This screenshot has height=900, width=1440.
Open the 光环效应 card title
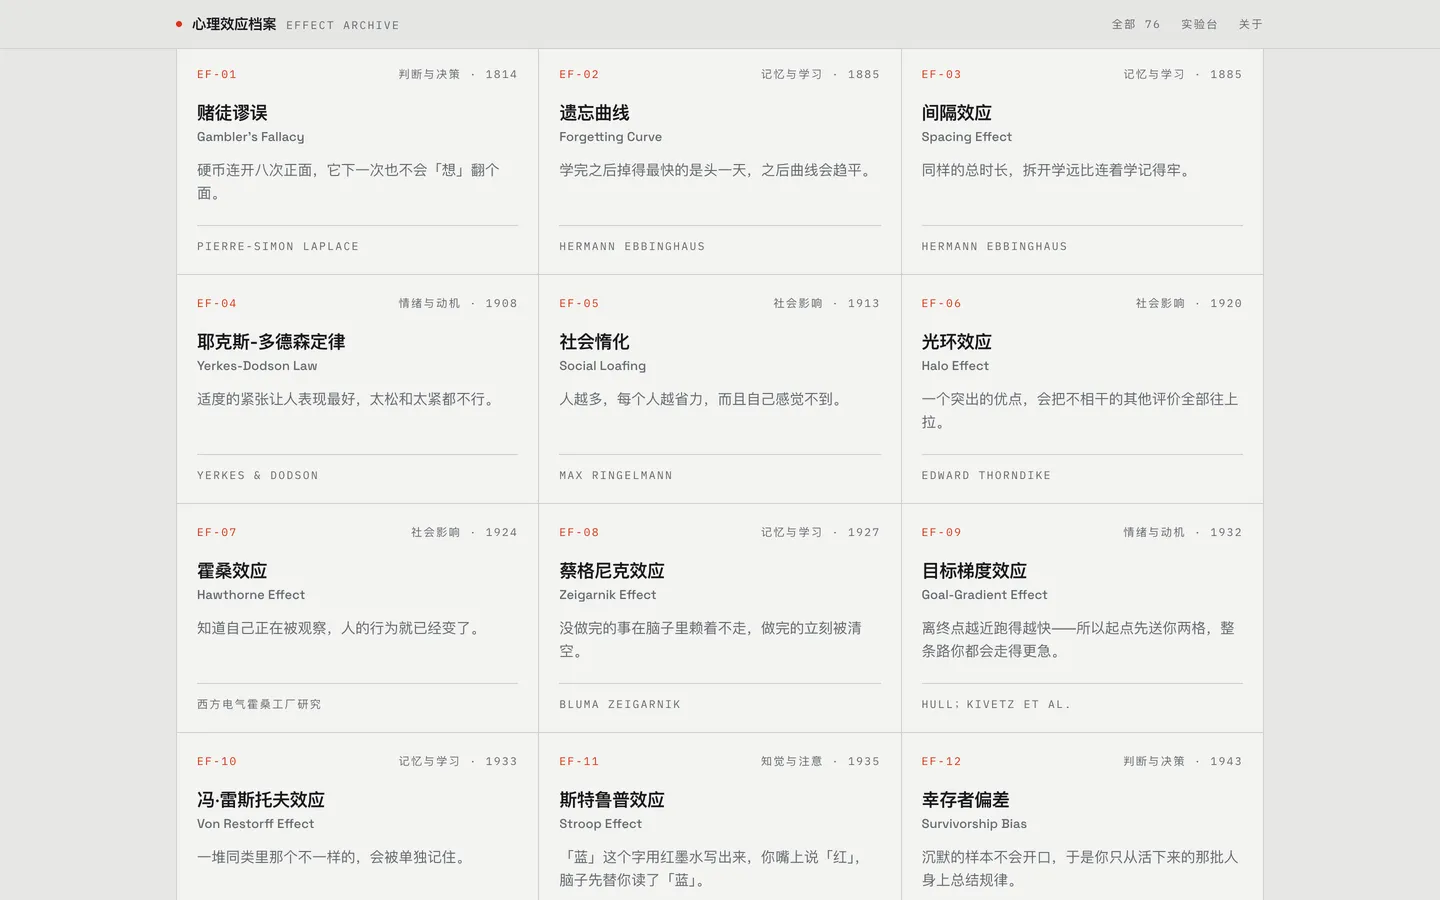click(956, 342)
